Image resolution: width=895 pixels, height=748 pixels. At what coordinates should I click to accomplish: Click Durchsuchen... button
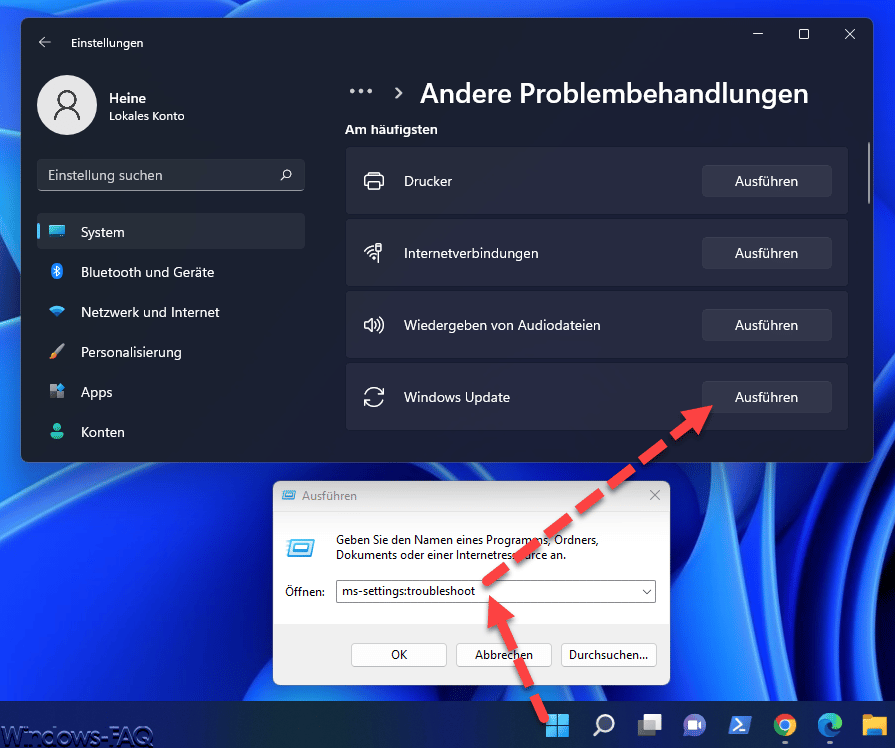(608, 654)
